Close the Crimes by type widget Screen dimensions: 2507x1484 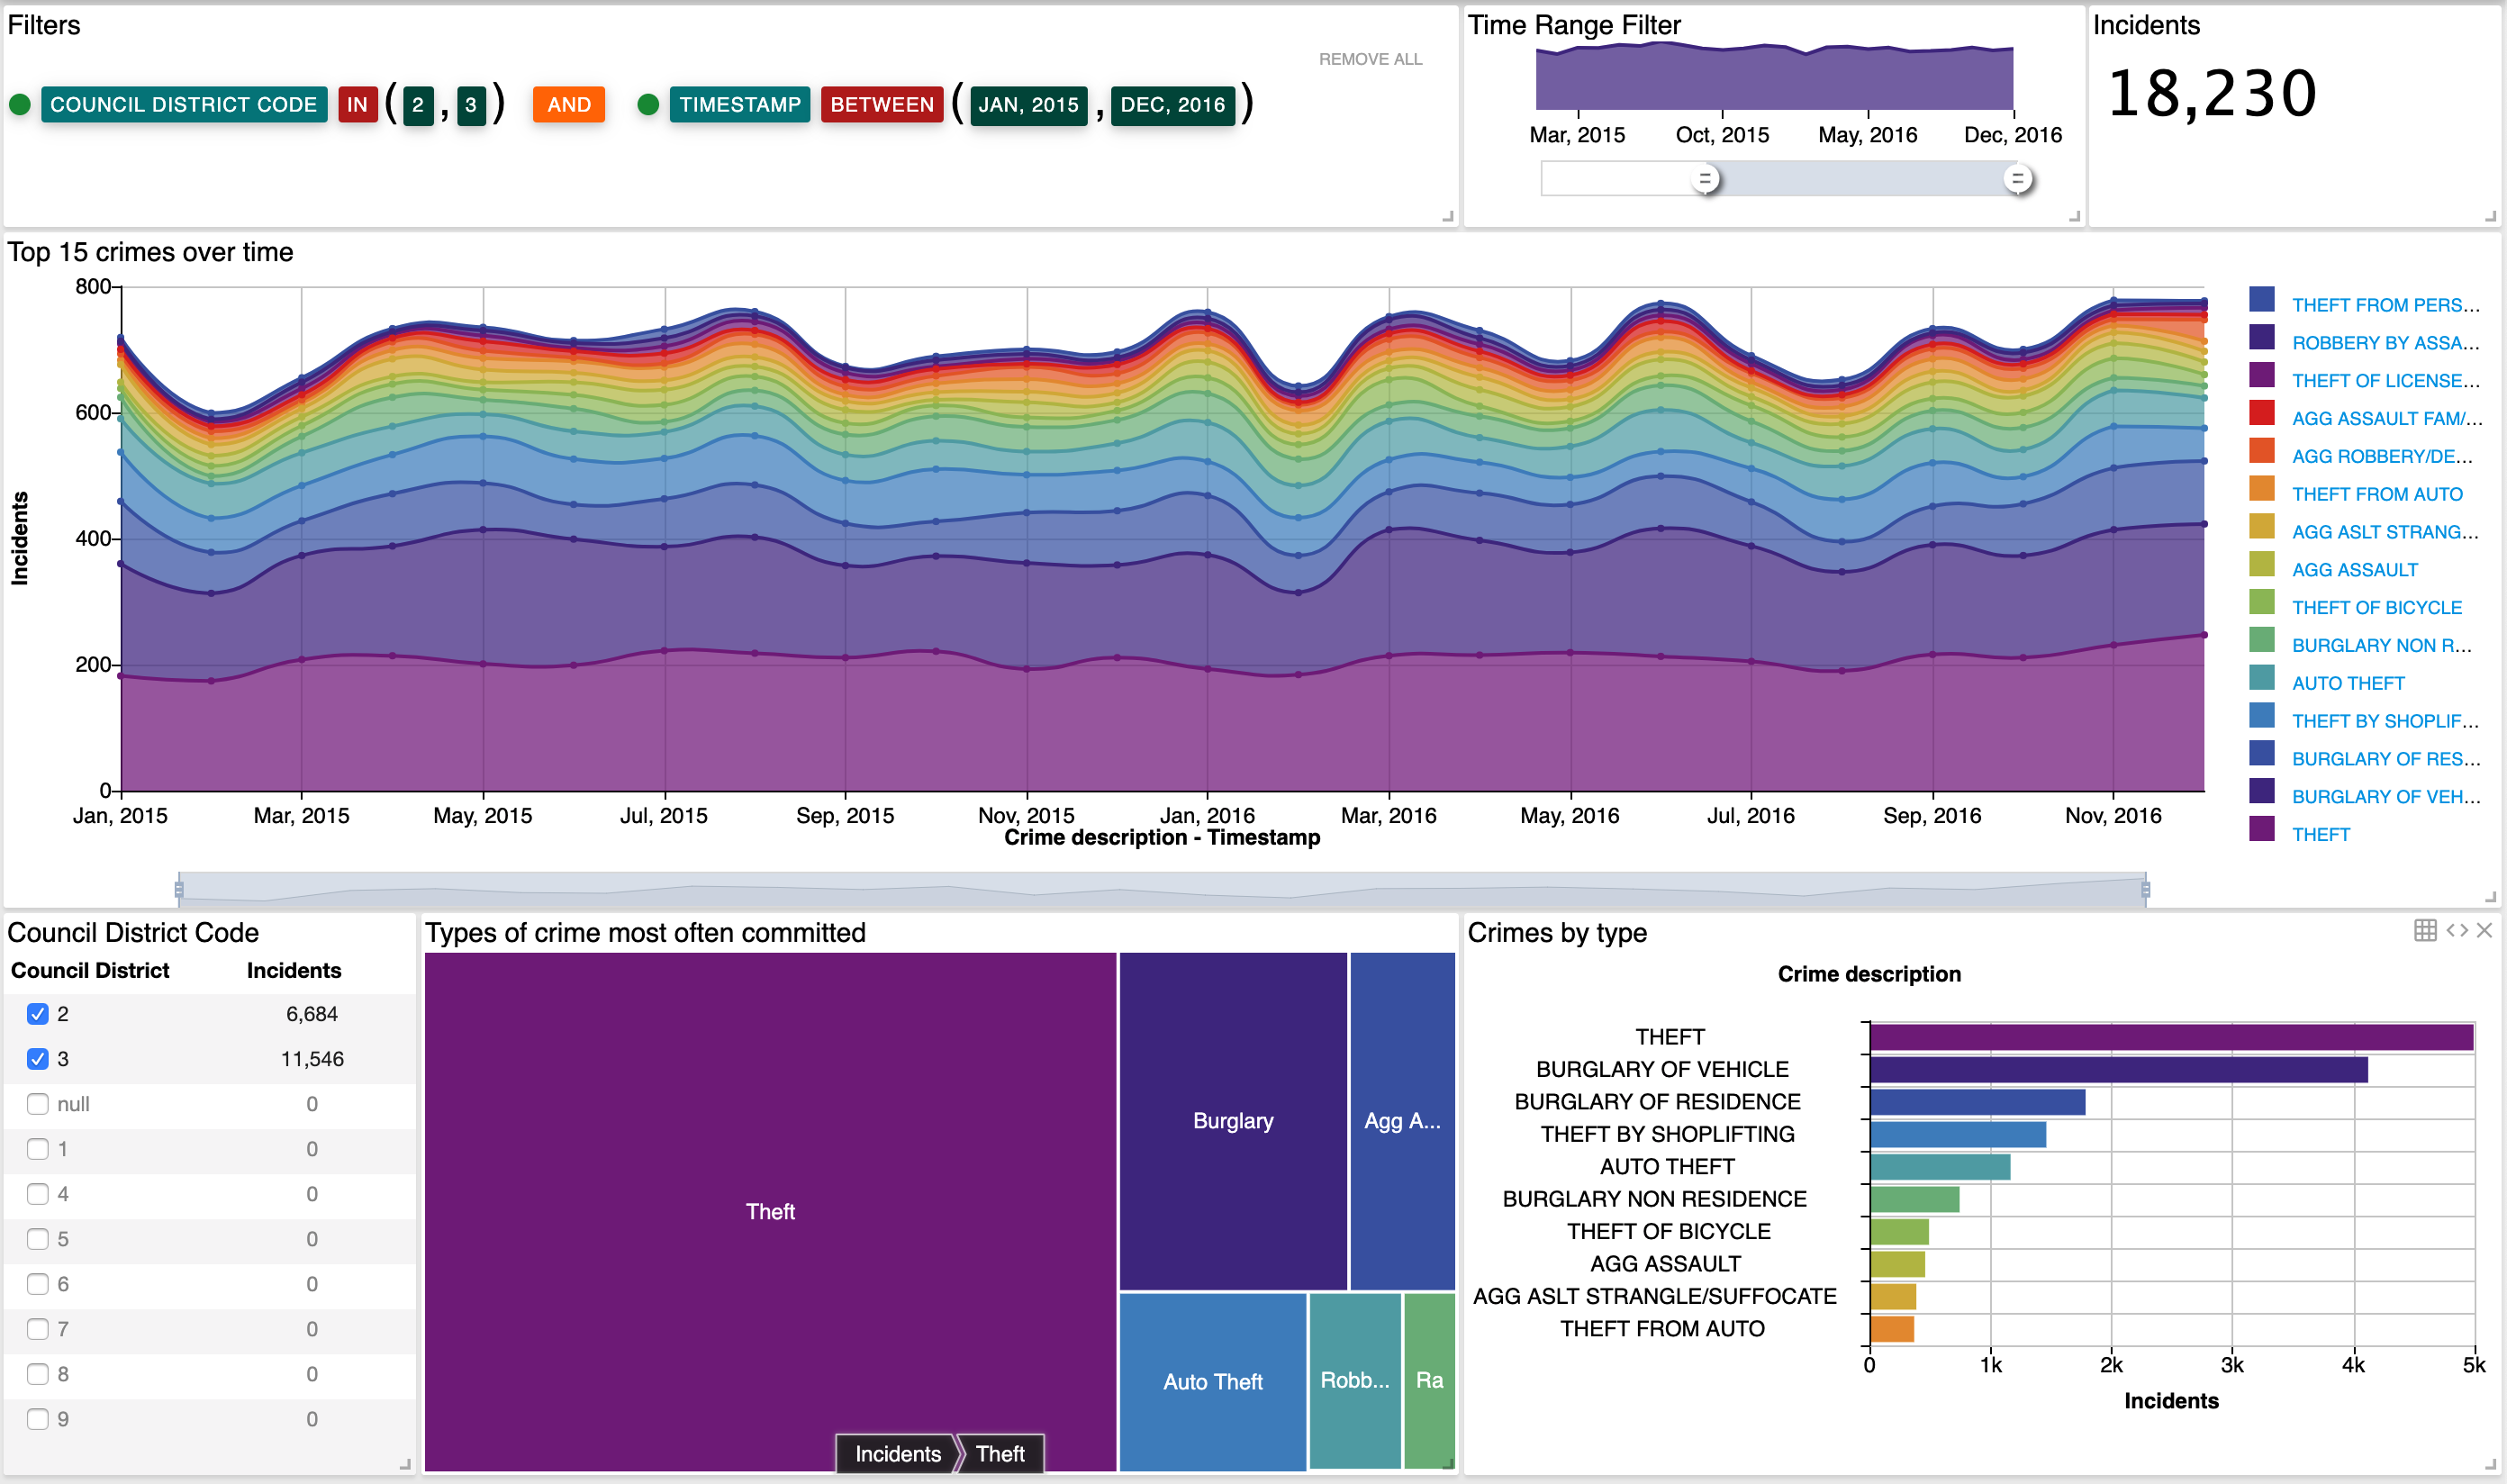(2484, 931)
